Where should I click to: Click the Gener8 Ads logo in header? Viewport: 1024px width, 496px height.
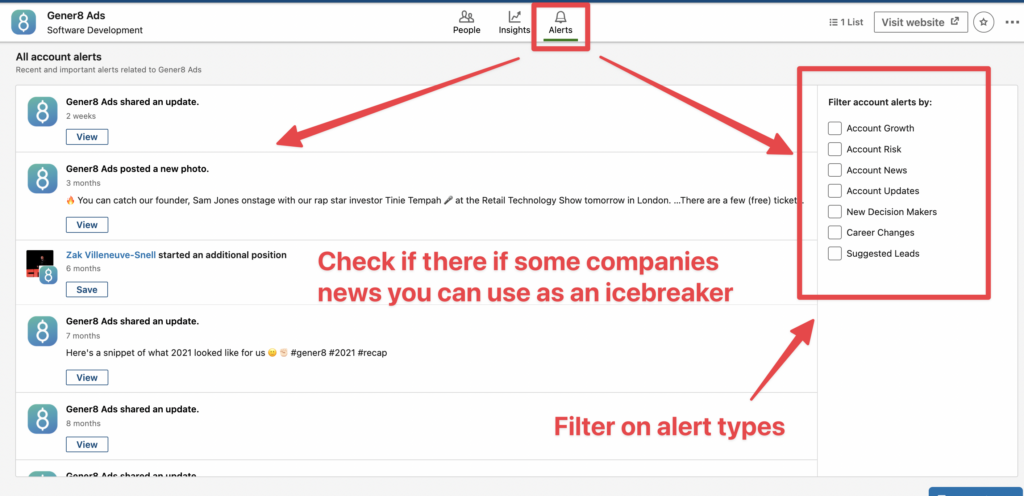pyautogui.click(x=24, y=22)
